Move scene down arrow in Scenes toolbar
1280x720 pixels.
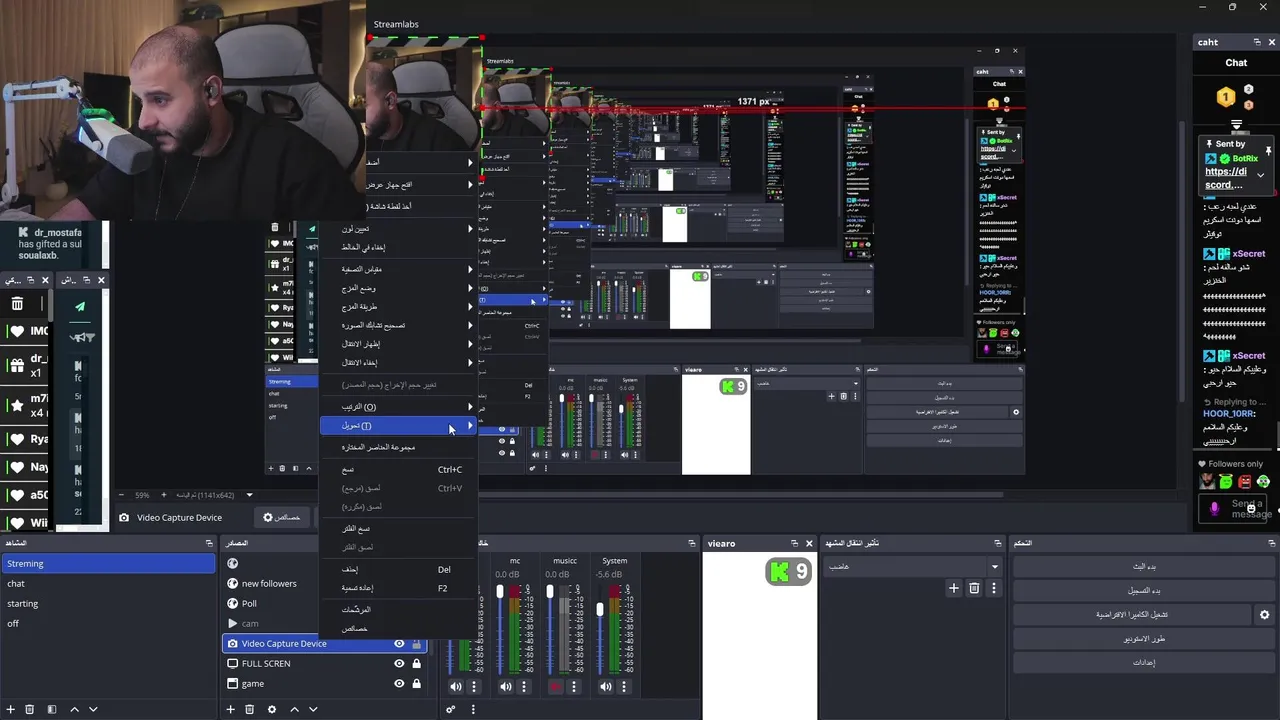pyautogui.click(x=93, y=709)
